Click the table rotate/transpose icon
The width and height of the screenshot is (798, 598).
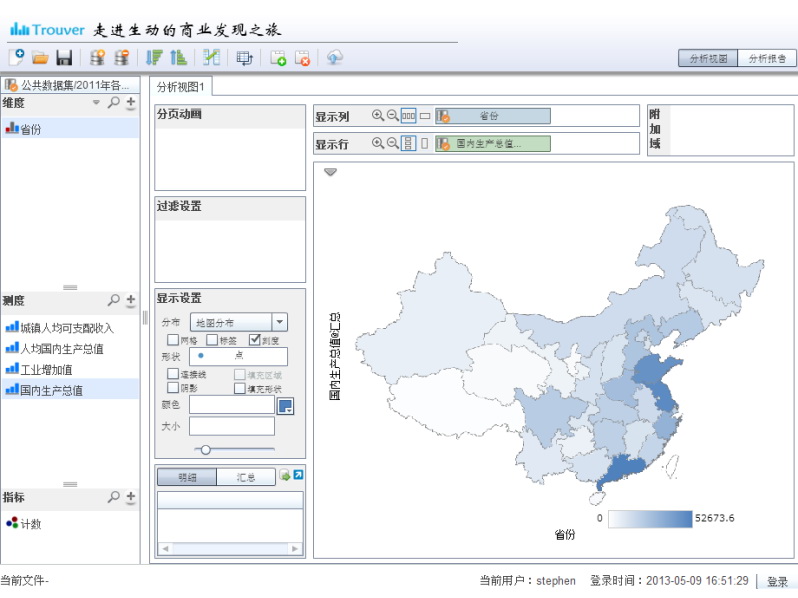coord(245,58)
